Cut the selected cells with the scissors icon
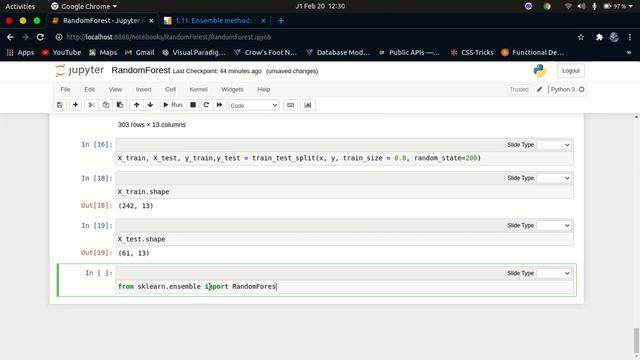This screenshot has height=360, width=640. (91, 105)
